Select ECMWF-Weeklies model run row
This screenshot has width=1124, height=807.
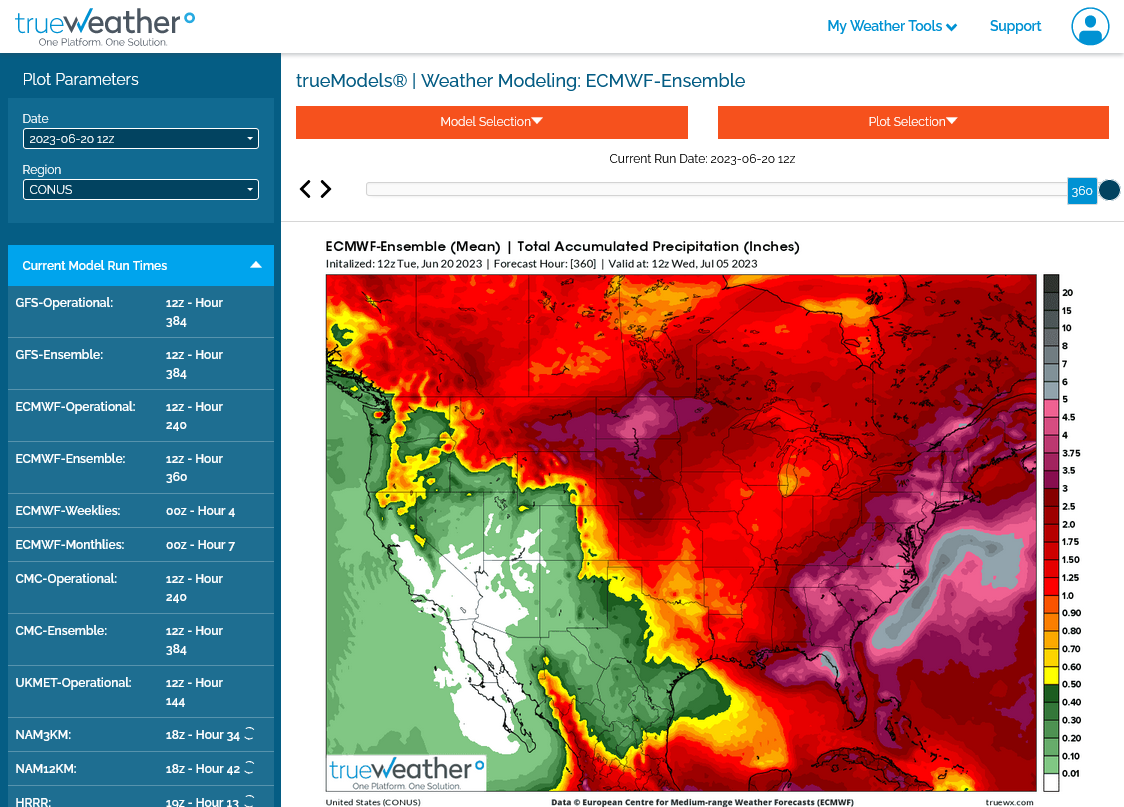[140, 510]
